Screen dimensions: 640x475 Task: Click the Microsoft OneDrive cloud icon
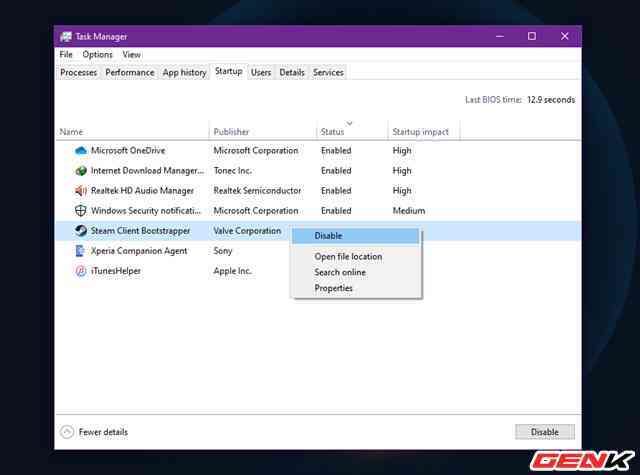(81, 151)
